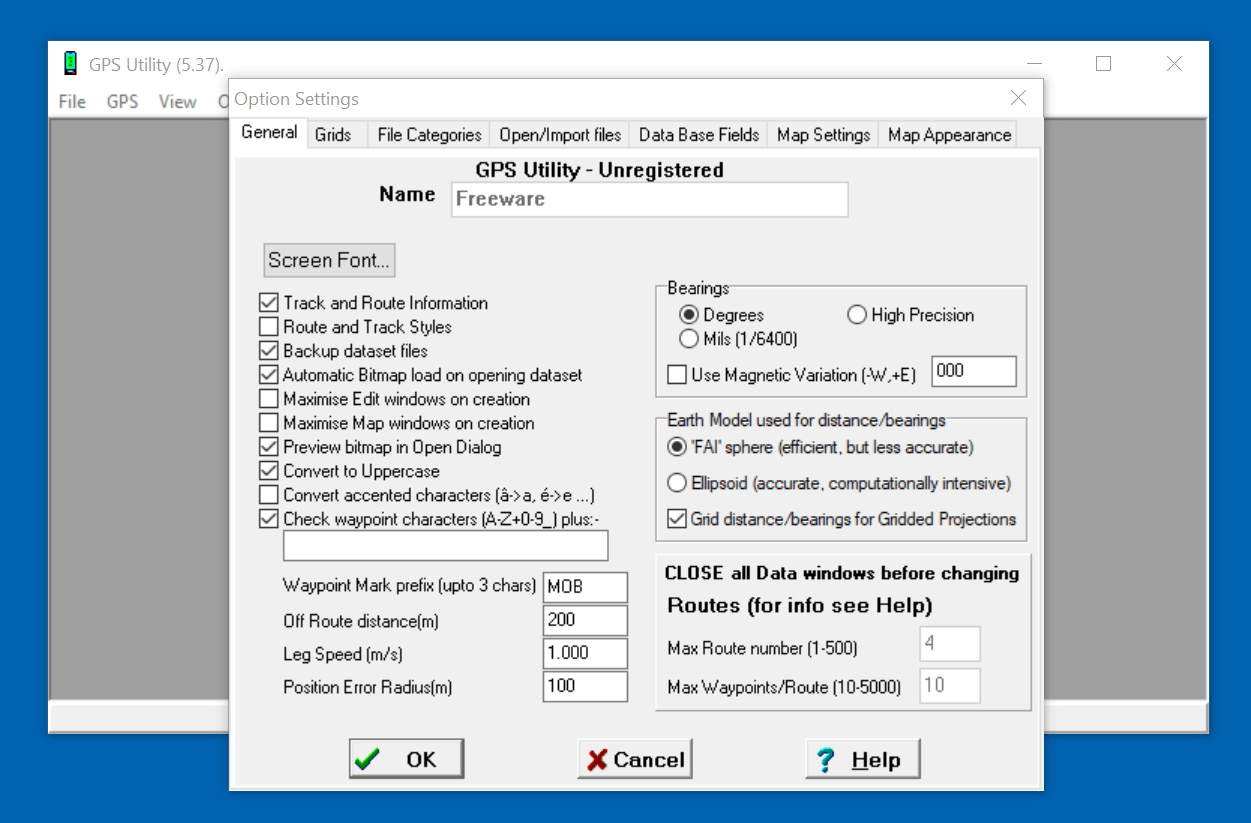Click the extra waypoint characters text box
Image resolution: width=1251 pixels, height=823 pixels.
coord(445,545)
